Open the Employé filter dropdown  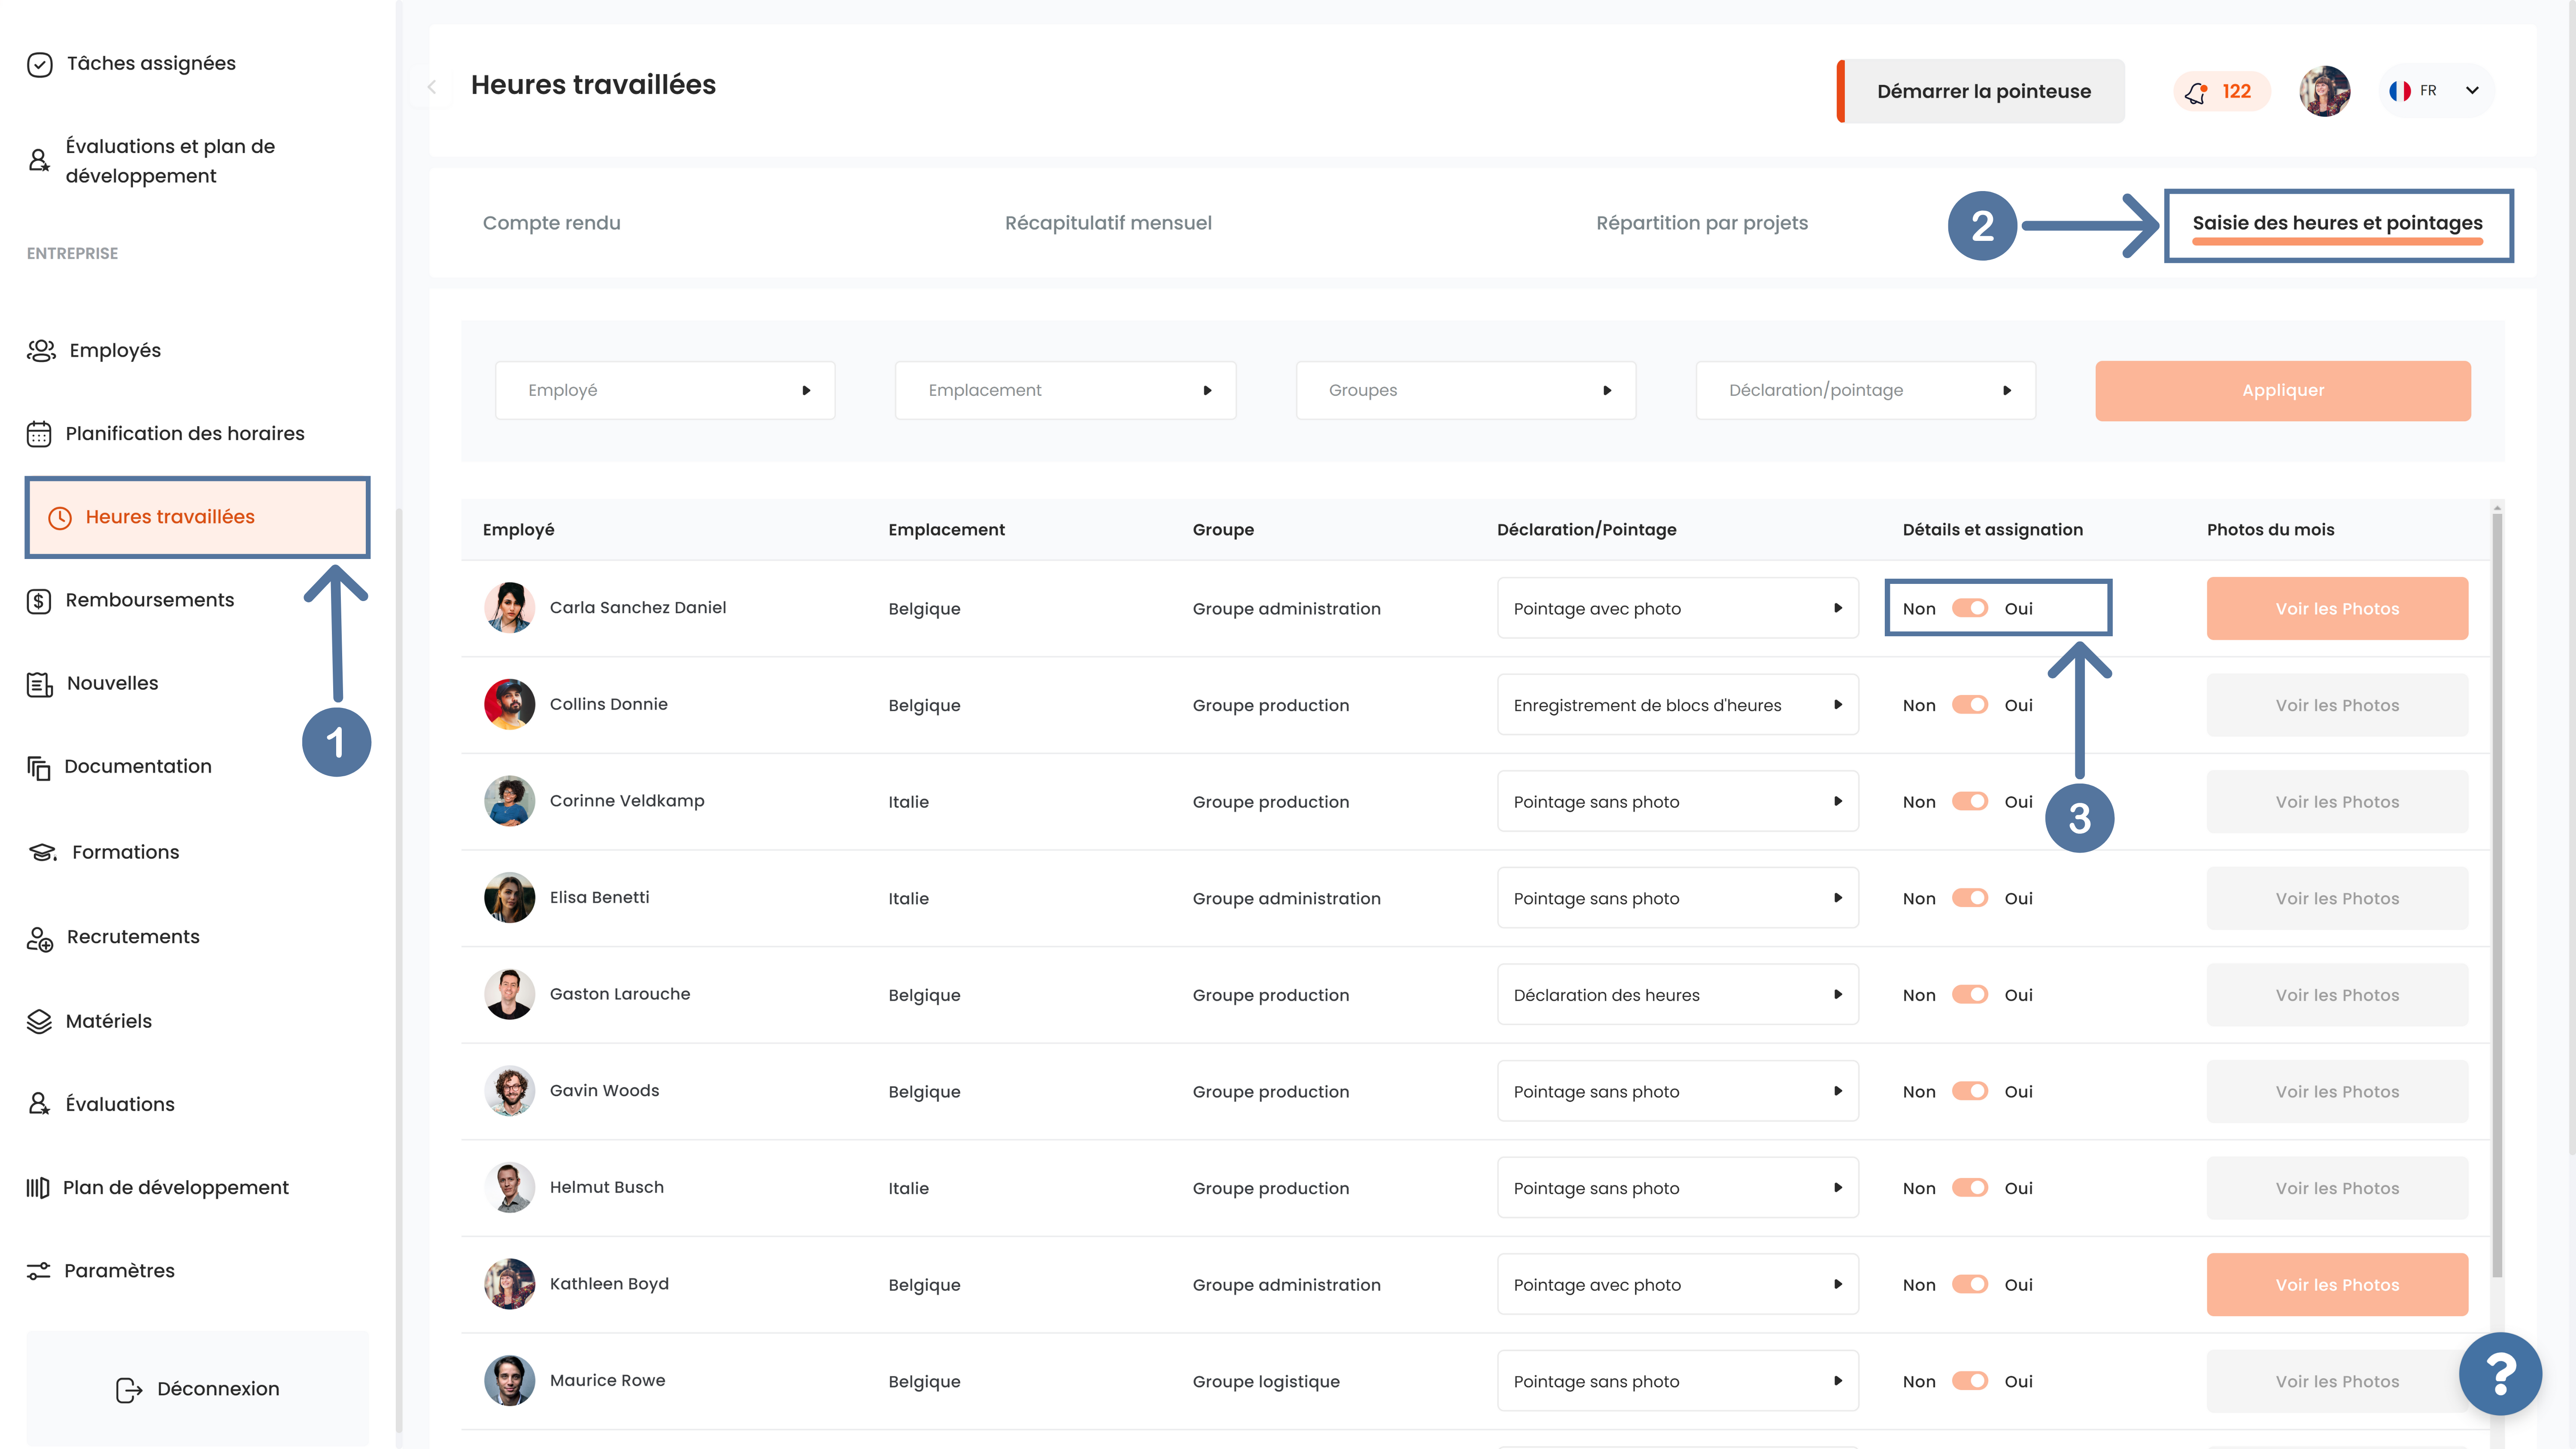665,390
